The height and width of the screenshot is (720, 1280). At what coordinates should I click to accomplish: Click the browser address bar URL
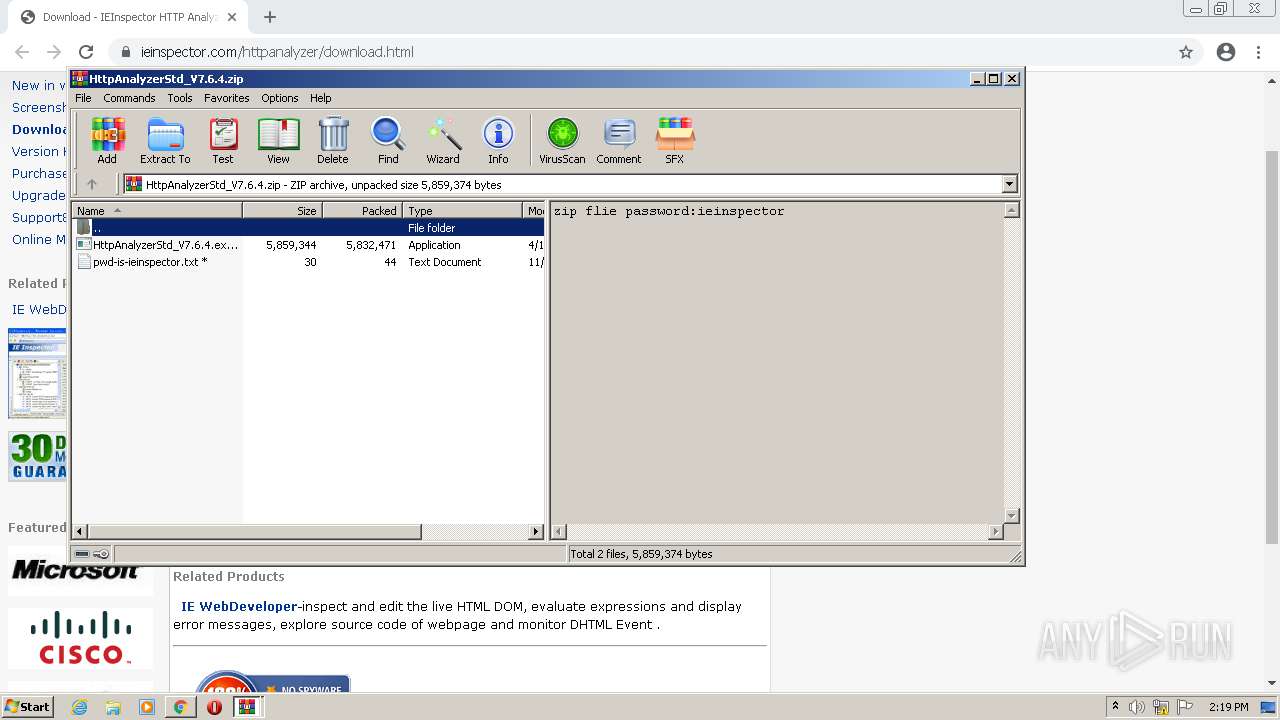277,52
